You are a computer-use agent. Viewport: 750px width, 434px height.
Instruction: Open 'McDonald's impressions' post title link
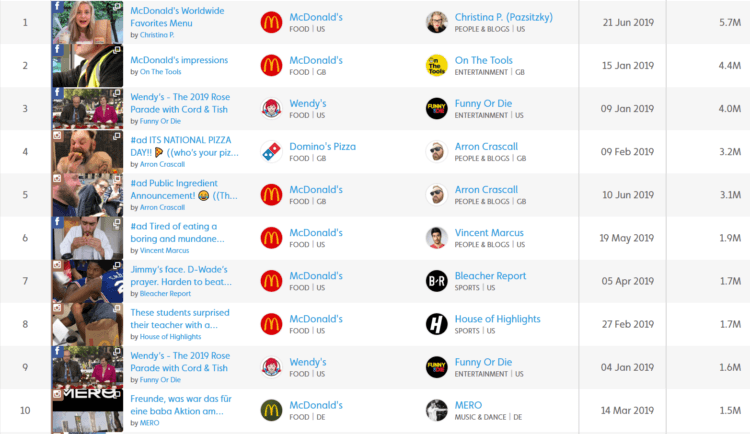click(179, 60)
